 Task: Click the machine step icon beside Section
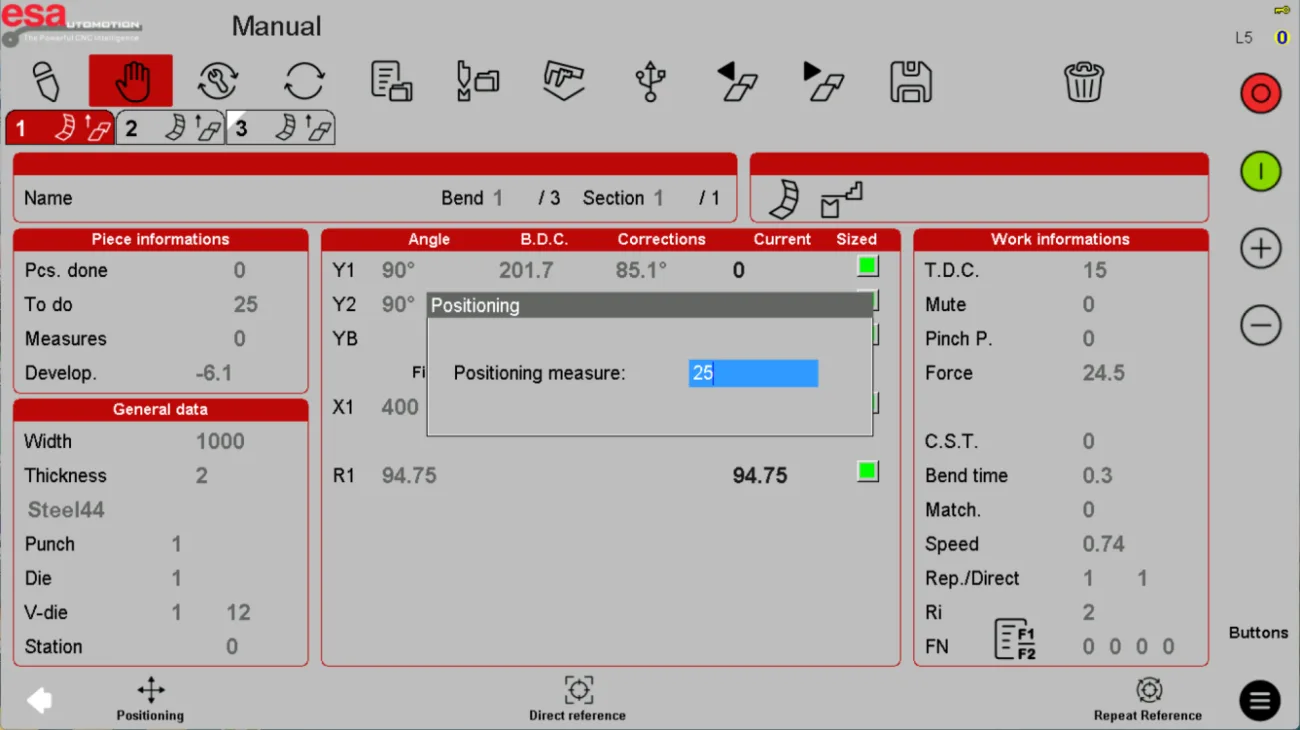[841, 200]
